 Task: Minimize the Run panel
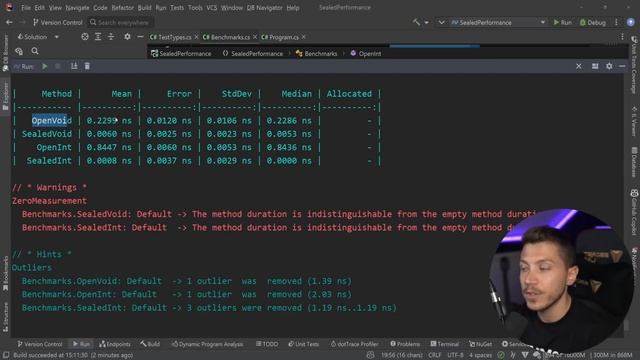[622, 66]
